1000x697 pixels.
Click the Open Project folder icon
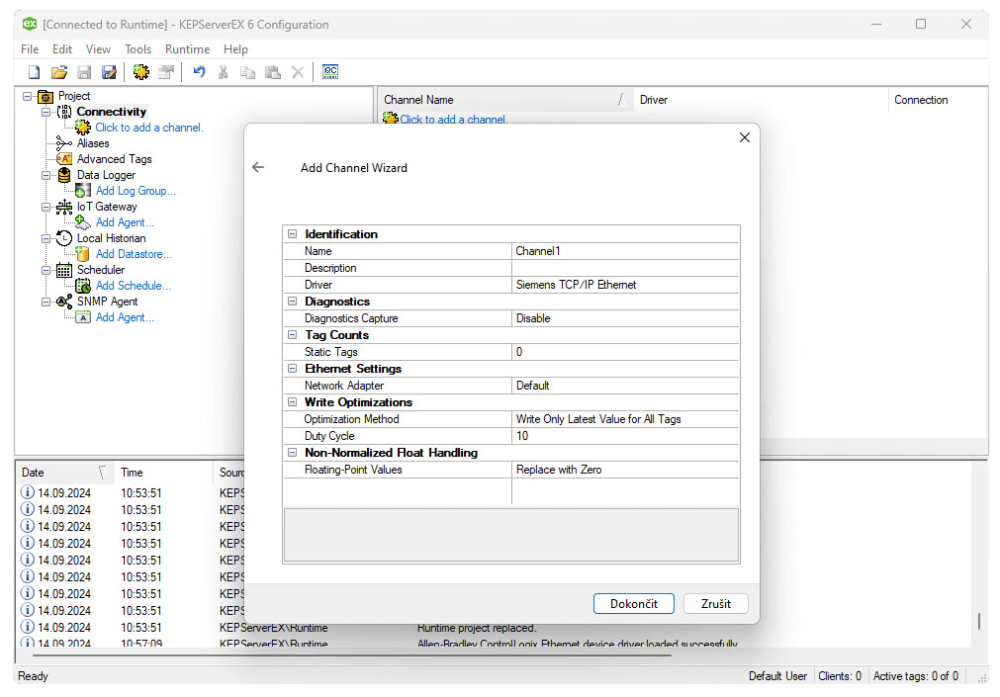(59, 72)
